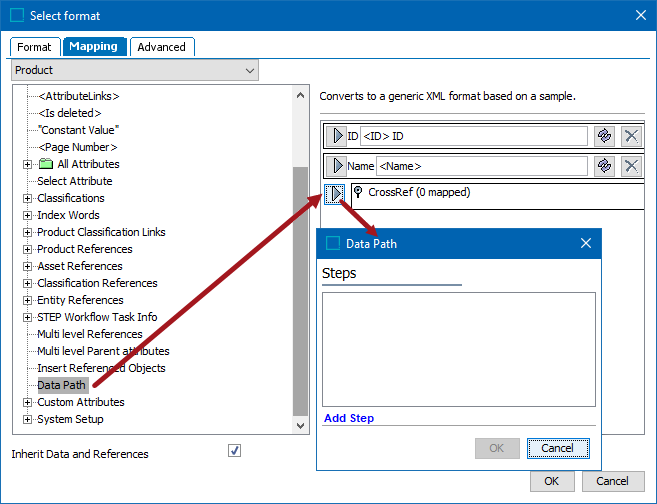Select the Custom Attributes tree label

point(81,402)
